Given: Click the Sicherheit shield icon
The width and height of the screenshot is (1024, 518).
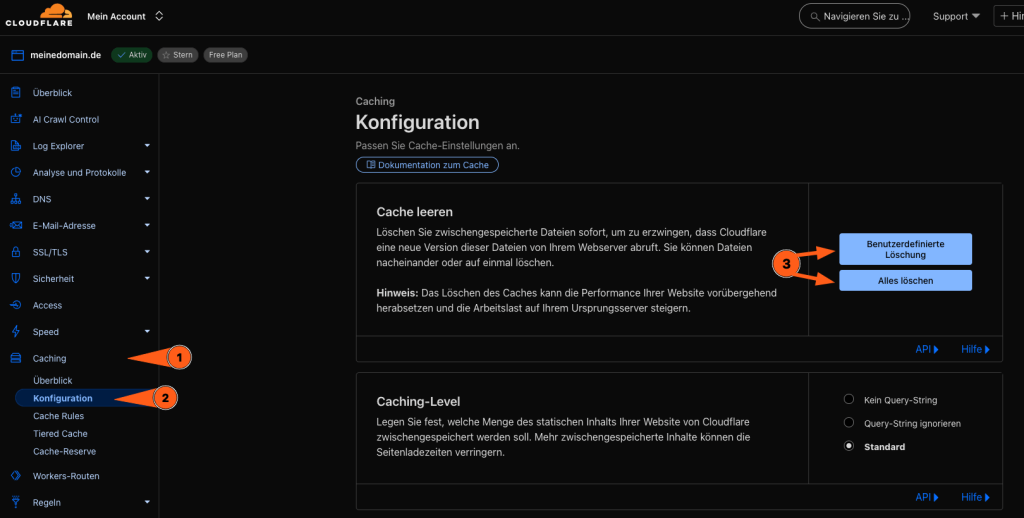Looking at the screenshot, I should click(x=16, y=279).
